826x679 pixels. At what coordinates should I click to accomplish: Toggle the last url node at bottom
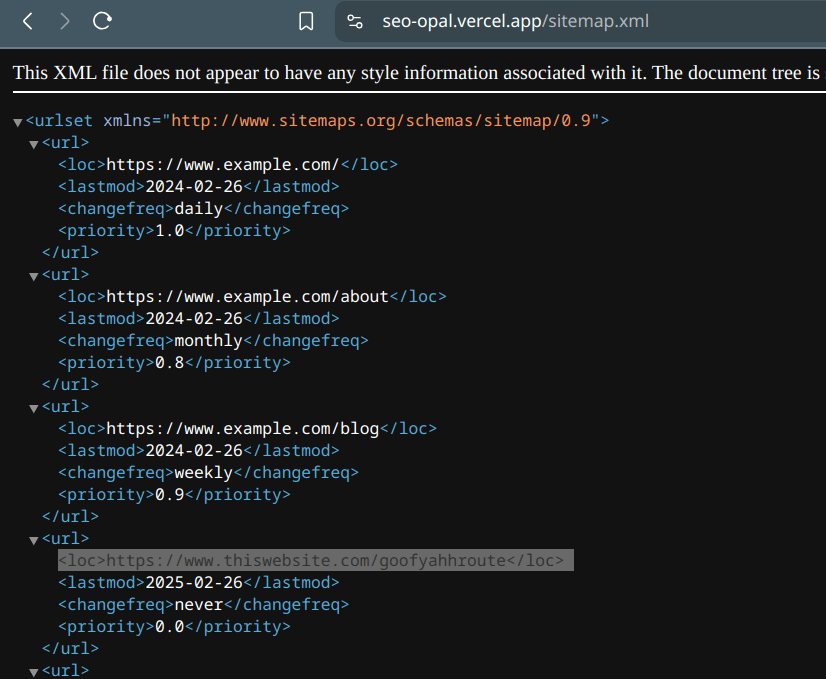(x=34, y=672)
